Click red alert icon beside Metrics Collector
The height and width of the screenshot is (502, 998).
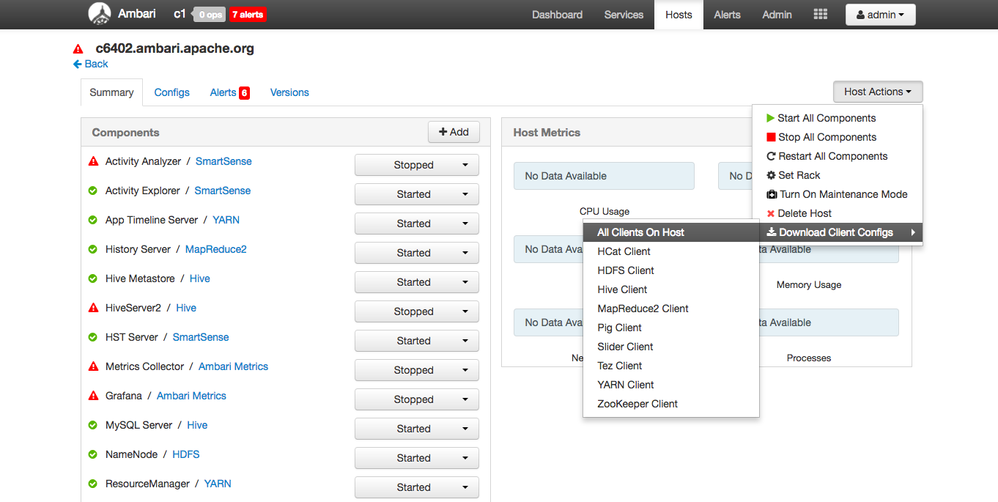click(93, 366)
